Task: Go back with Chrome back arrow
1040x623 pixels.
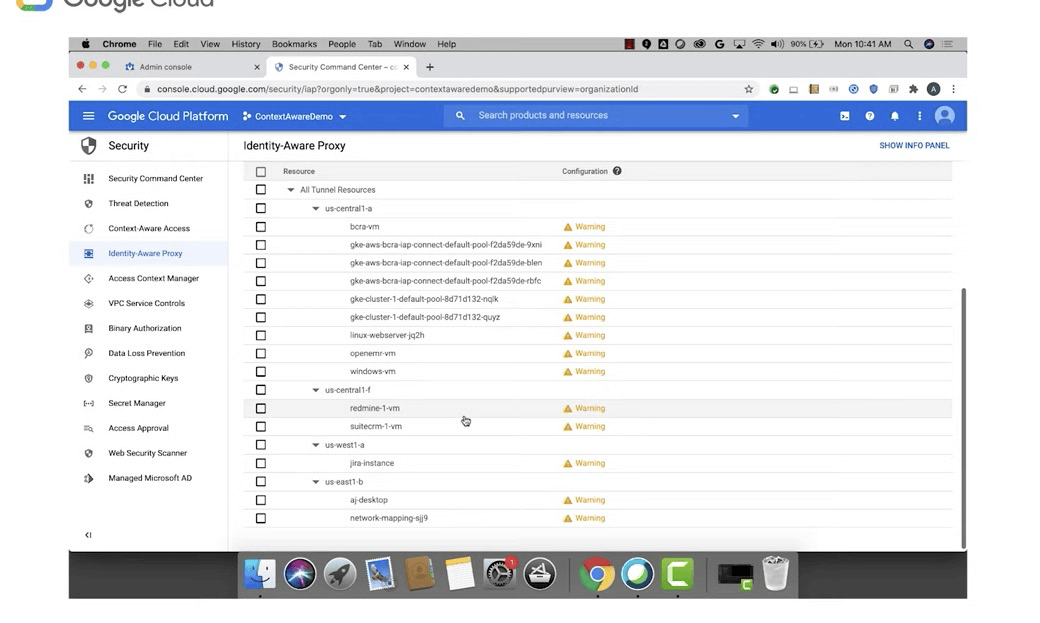Action: click(x=82, y=89)
